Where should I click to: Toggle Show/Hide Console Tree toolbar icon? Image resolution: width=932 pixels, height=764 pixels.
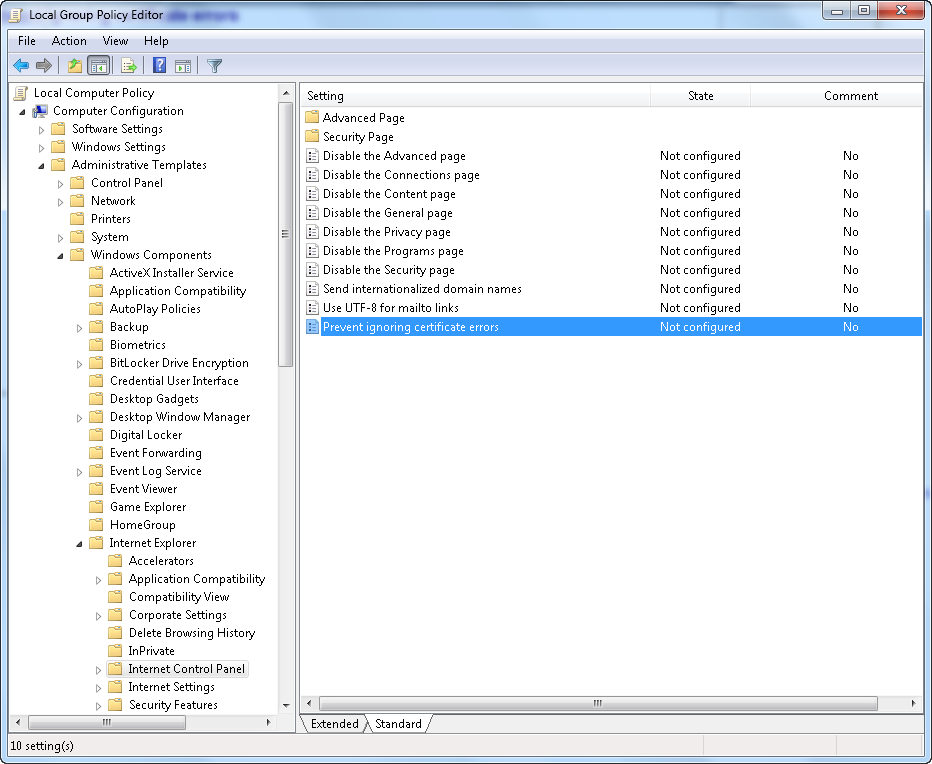(98, 66)
